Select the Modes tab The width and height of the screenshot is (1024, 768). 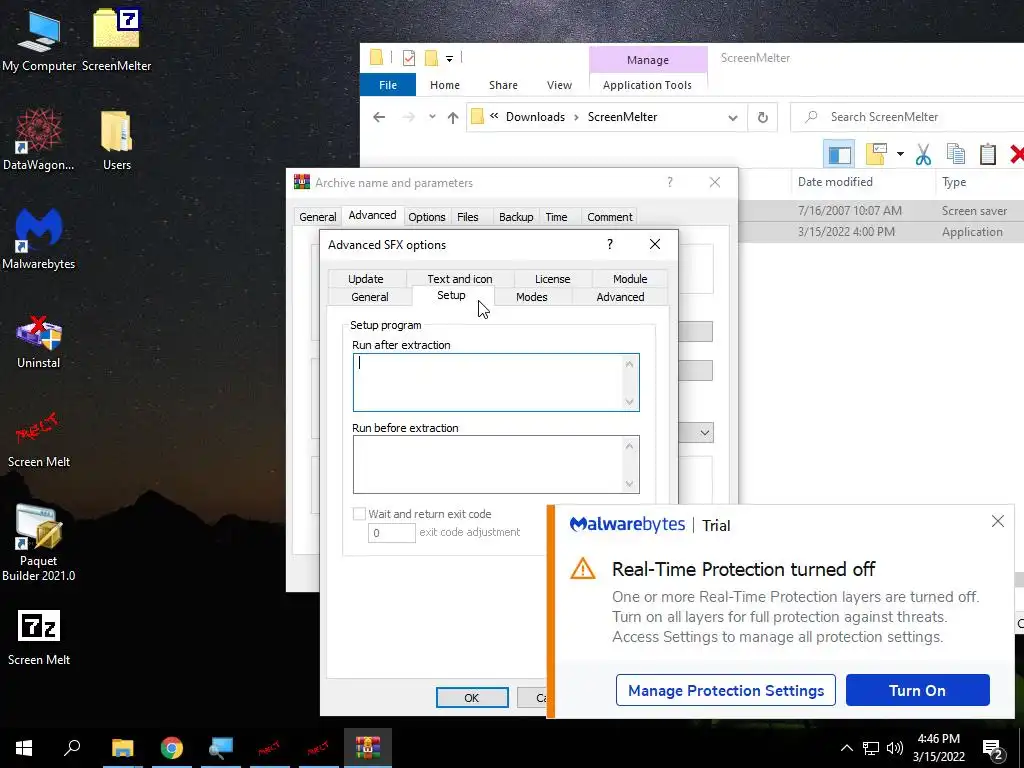(x=532, y=297)
